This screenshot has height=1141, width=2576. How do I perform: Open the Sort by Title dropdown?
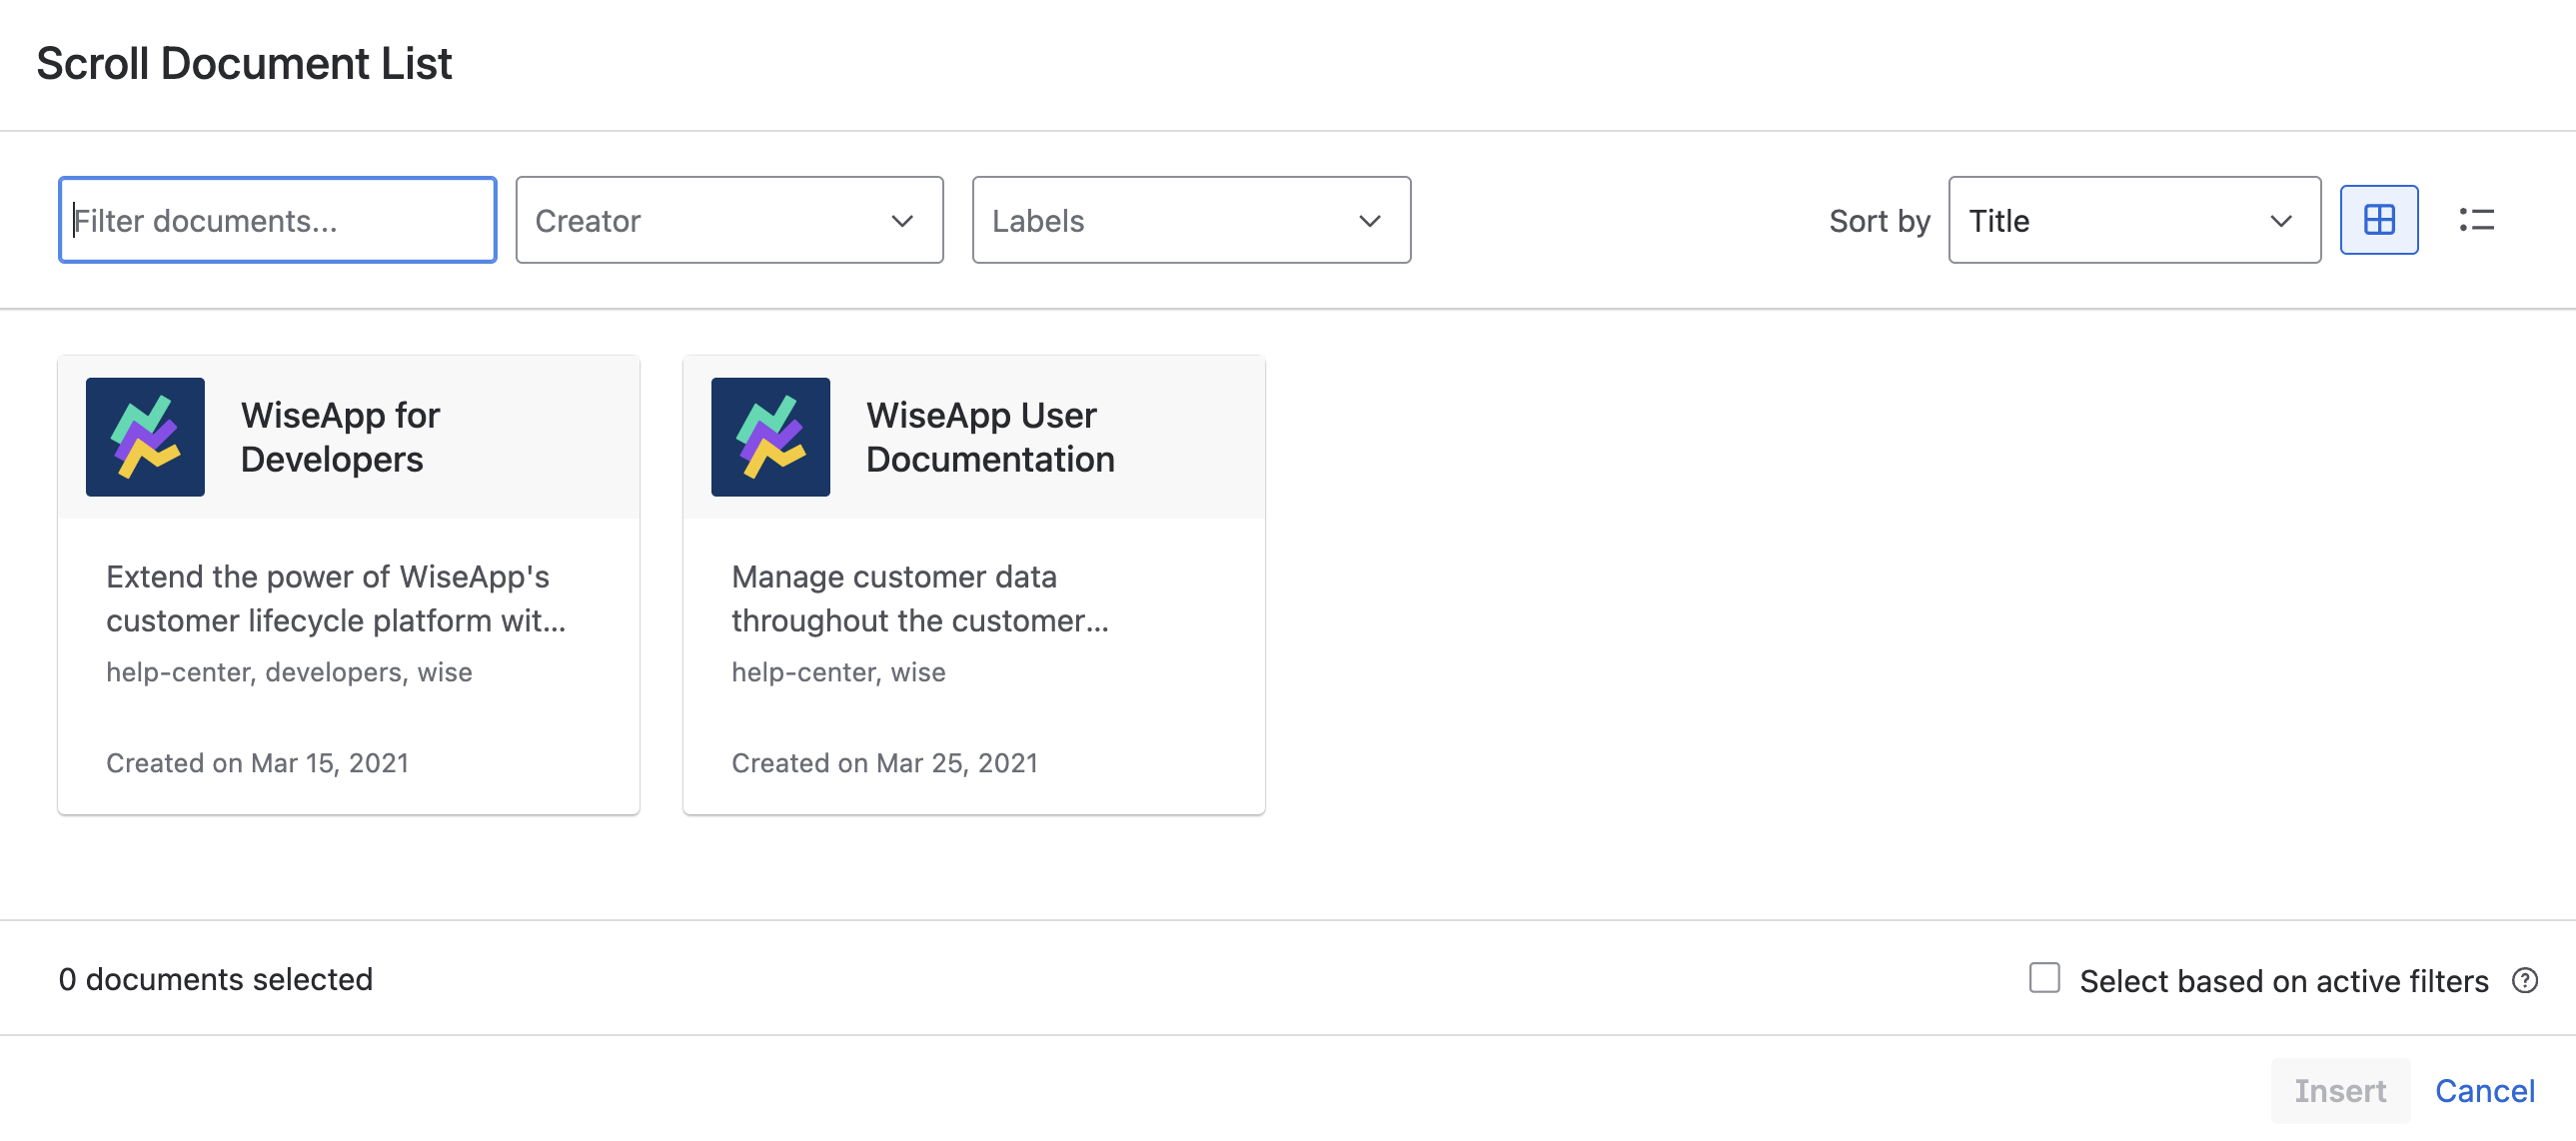click(2110, 221)
